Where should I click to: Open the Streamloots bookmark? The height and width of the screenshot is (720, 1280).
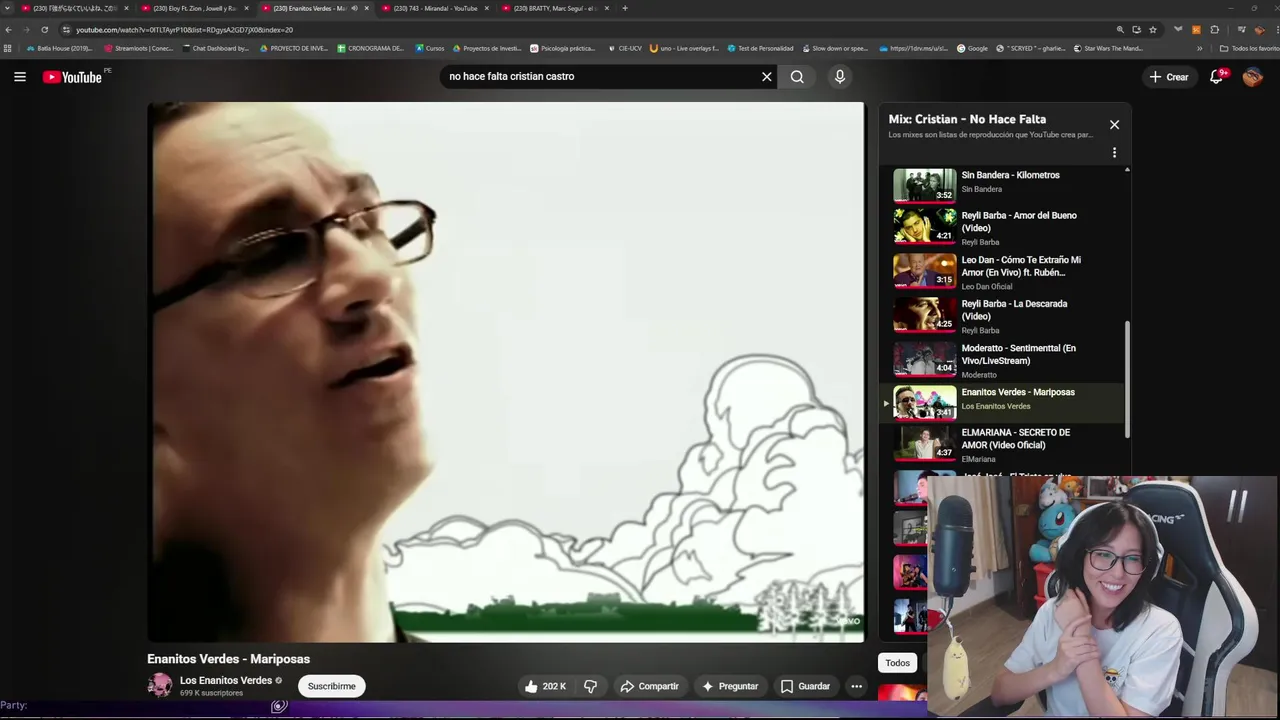pyautogui.click(x=138, y=48)
